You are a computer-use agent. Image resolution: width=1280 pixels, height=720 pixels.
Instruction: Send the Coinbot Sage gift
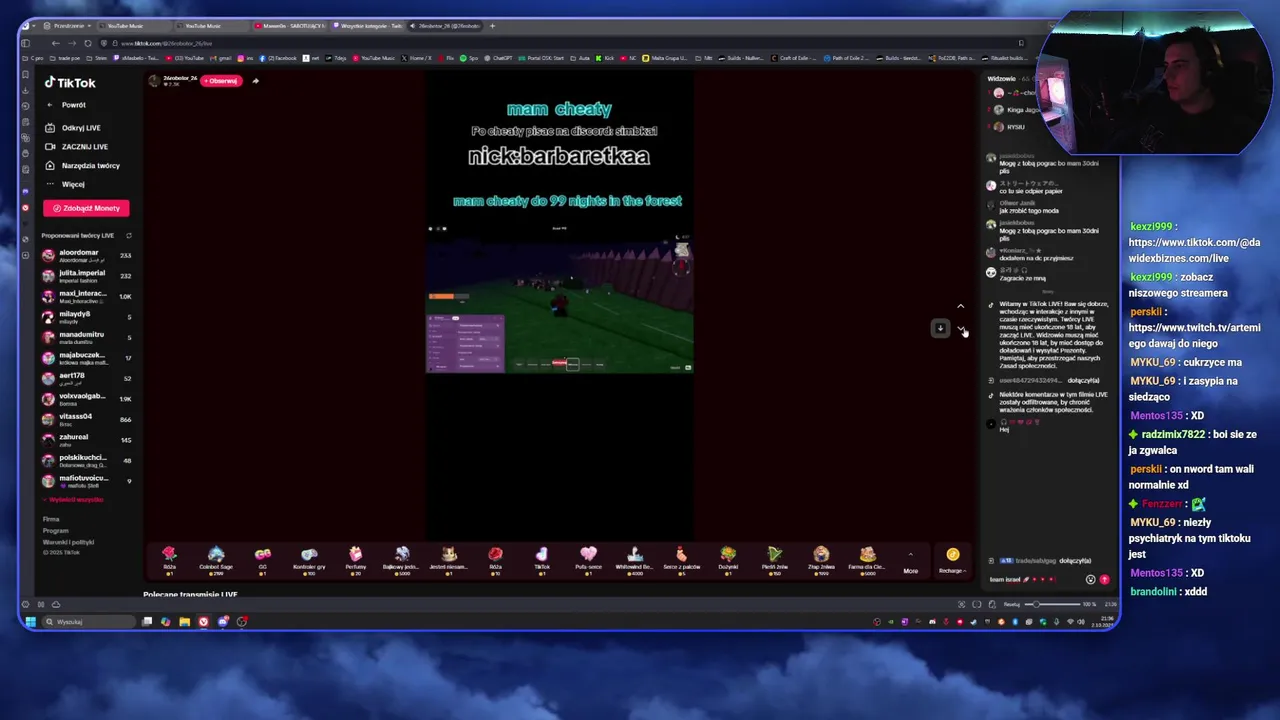pyautogui.click(x=216, y=559)
